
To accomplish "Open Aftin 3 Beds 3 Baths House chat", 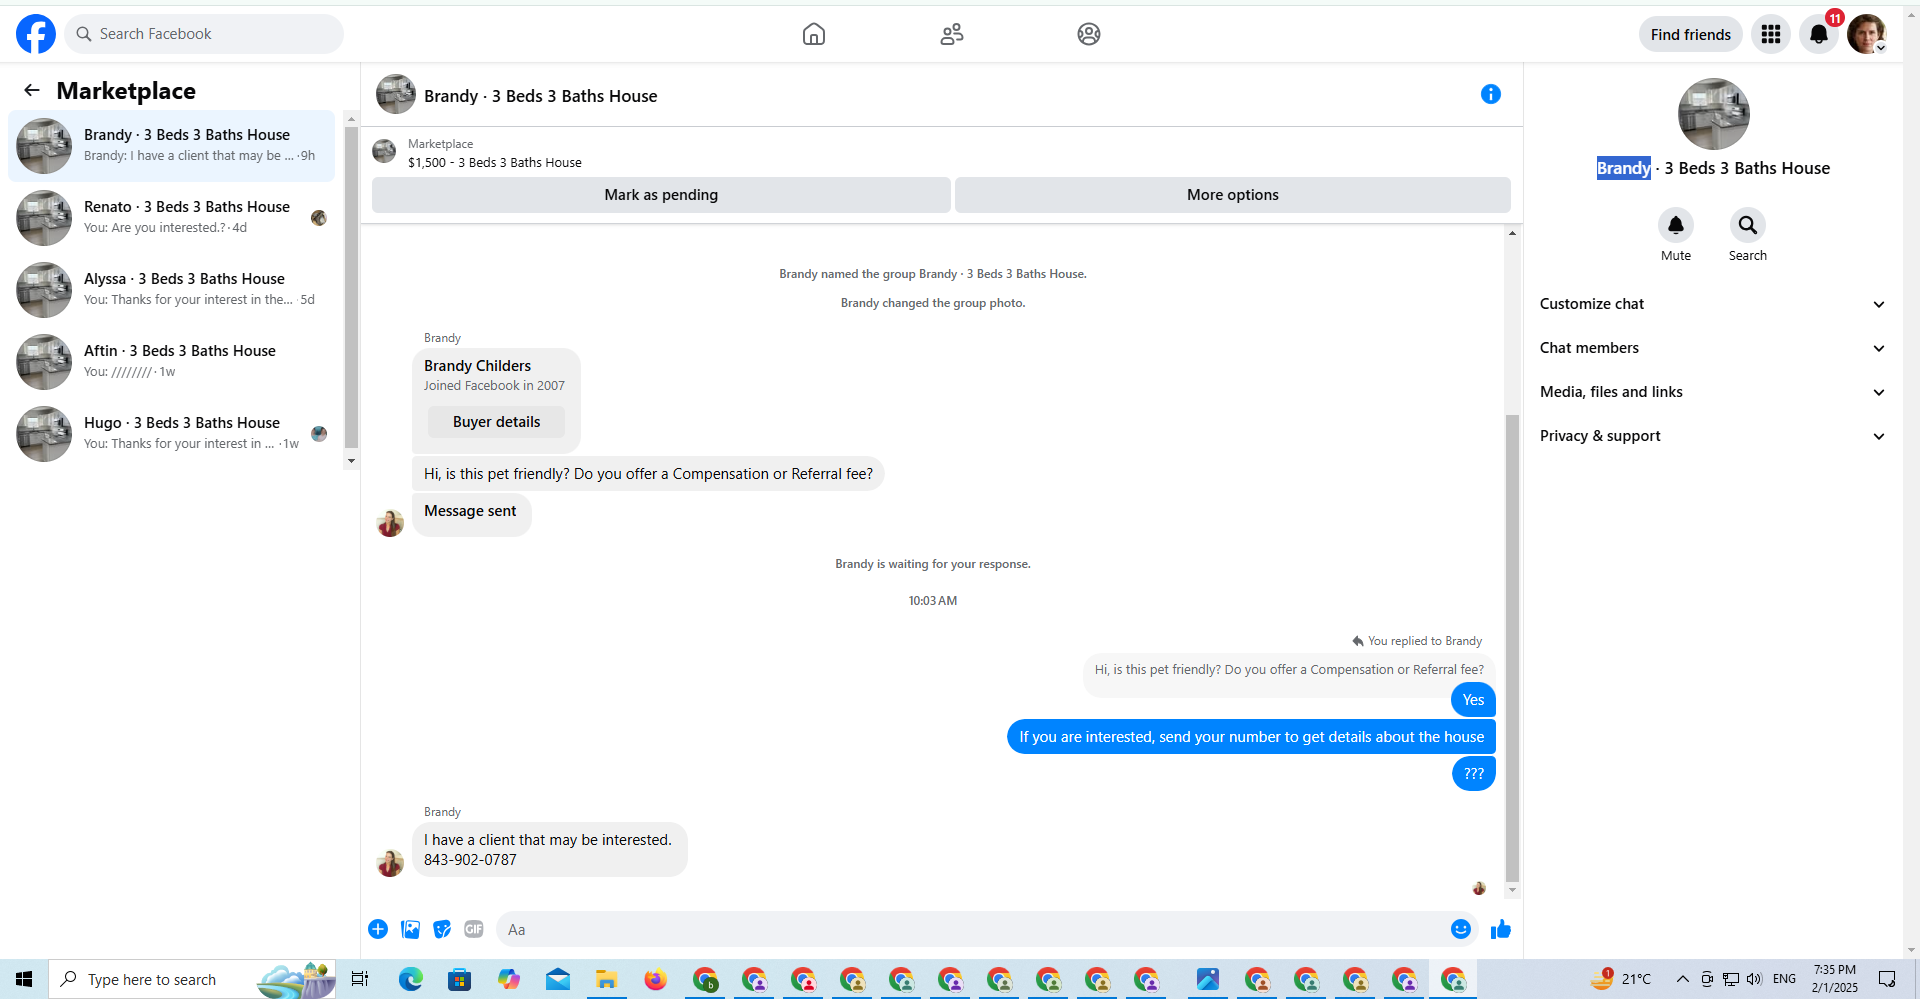I will [x=172, y=362].
